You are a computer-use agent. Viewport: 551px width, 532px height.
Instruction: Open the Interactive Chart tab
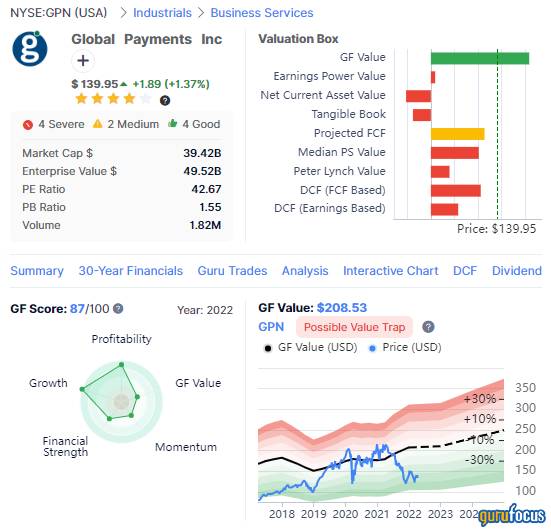pyautogui.click(x=391, y=271)
